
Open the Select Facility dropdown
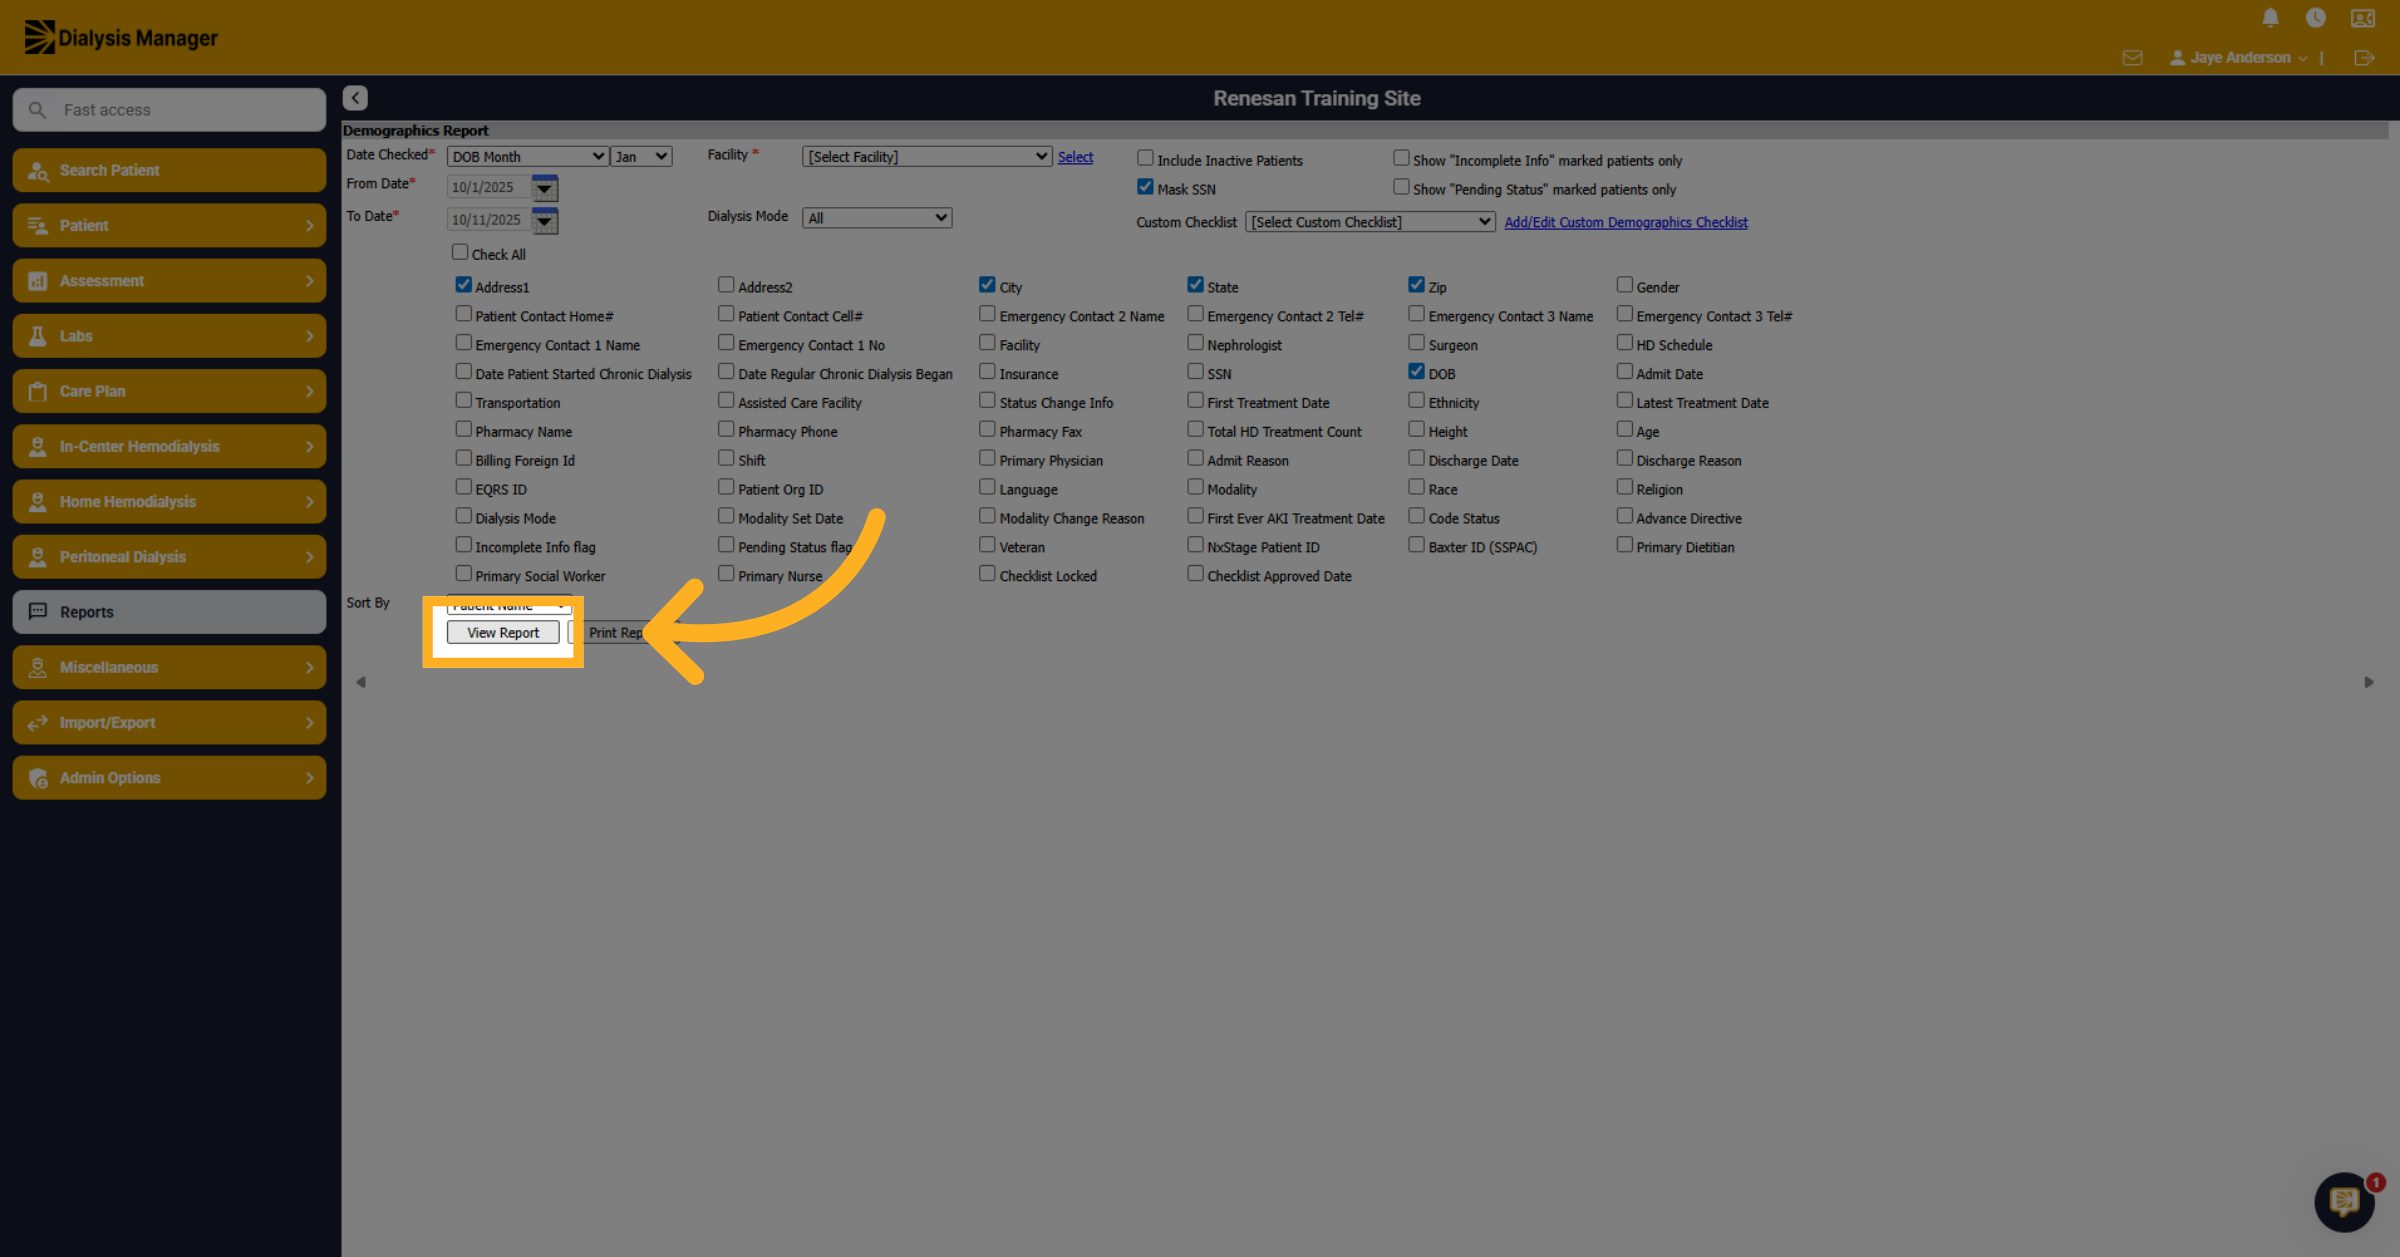point(926,157)
